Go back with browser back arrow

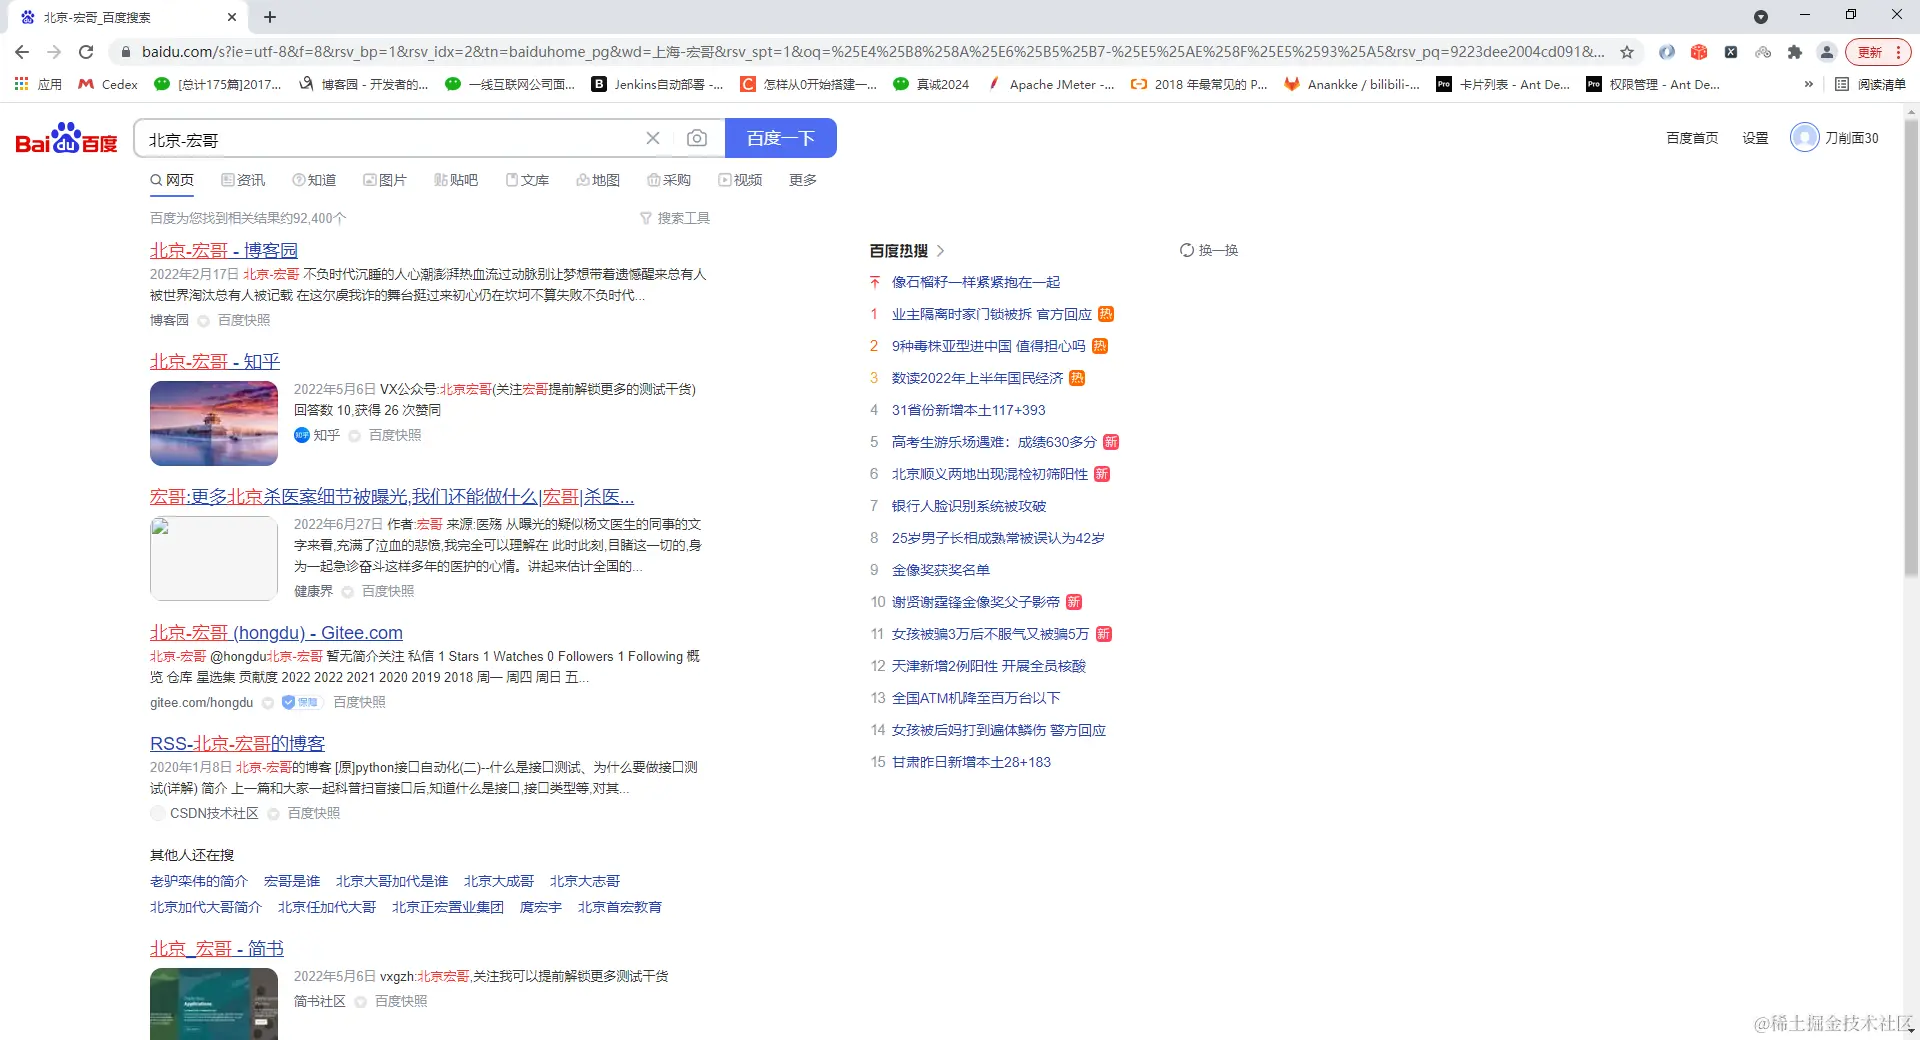22,52
